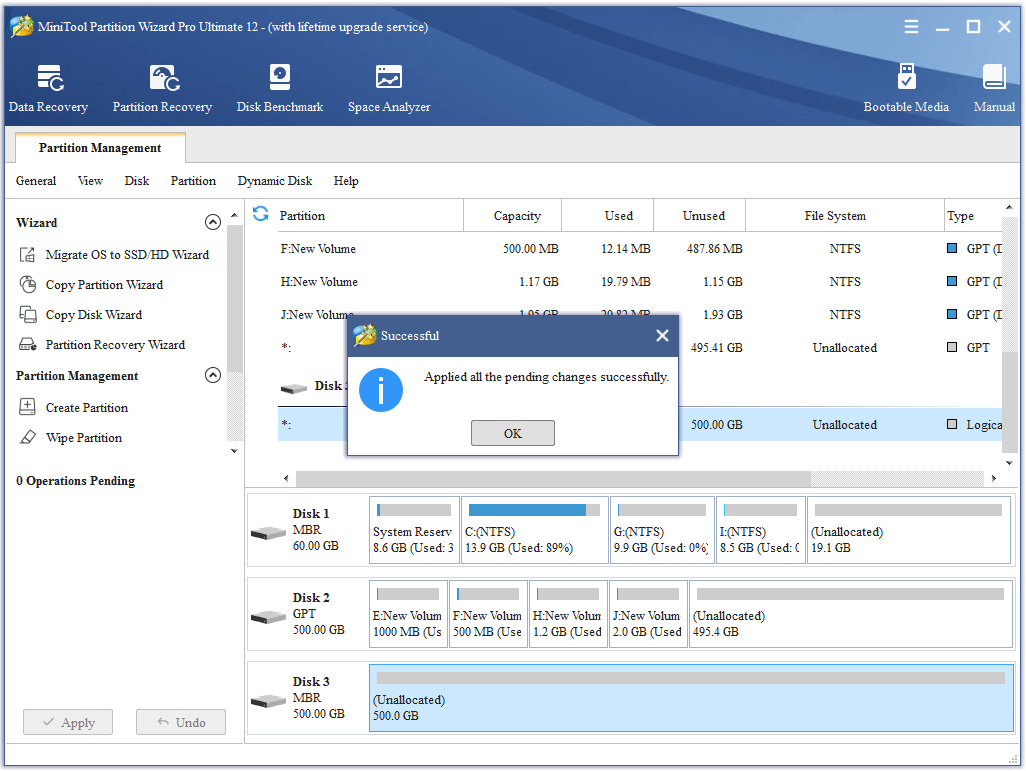Click the sidebar scroll-down chevron
Image resolution: width=1026 pixels, height=771 pixels.
233,450
